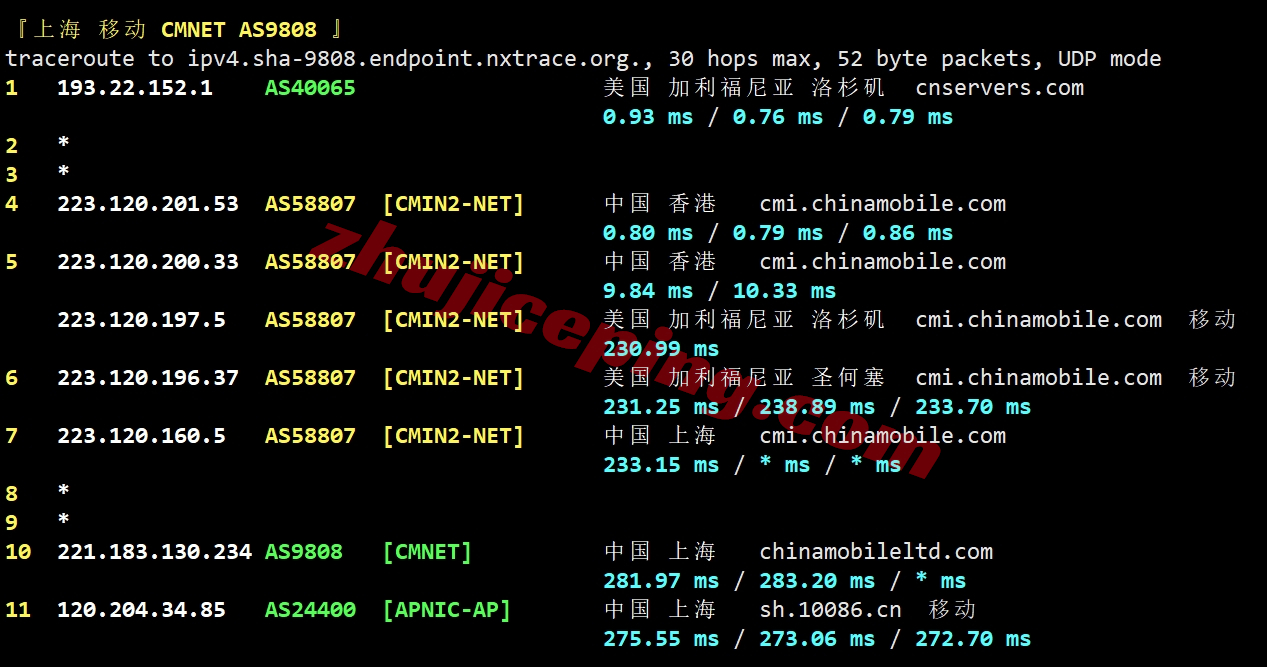The width and height of the screenshot is (1267, 667).
Task: Click the green CMNET tag
Action: point(427,552)
